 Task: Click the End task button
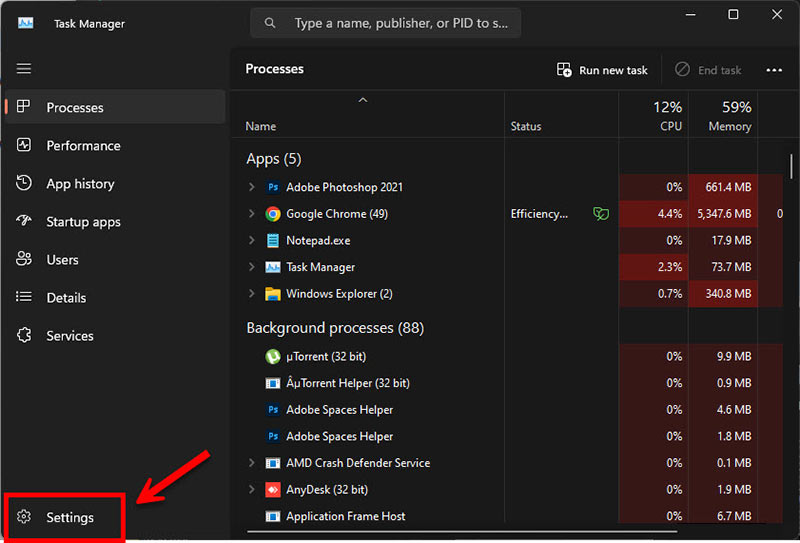click(708, 70)
